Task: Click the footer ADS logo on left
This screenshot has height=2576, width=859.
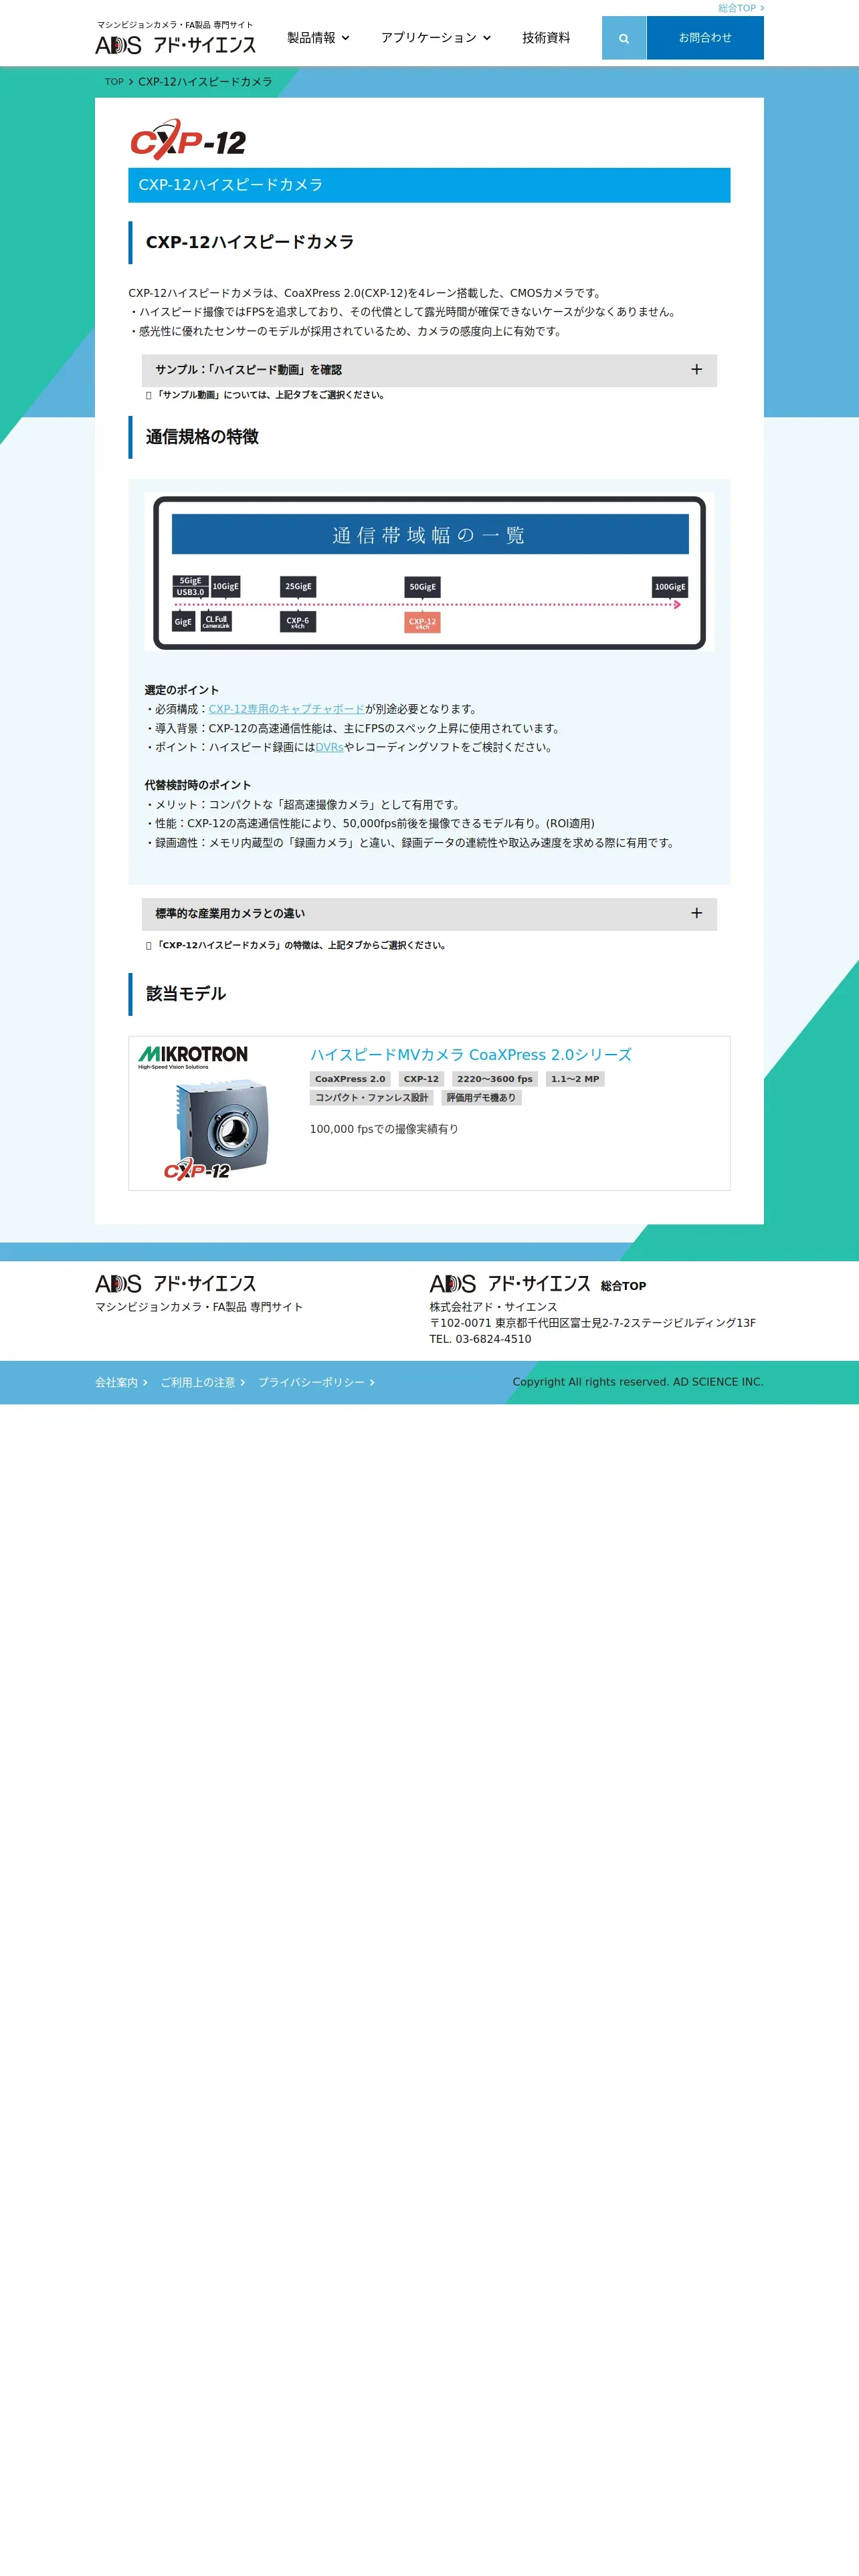Action: (176, 1283)
